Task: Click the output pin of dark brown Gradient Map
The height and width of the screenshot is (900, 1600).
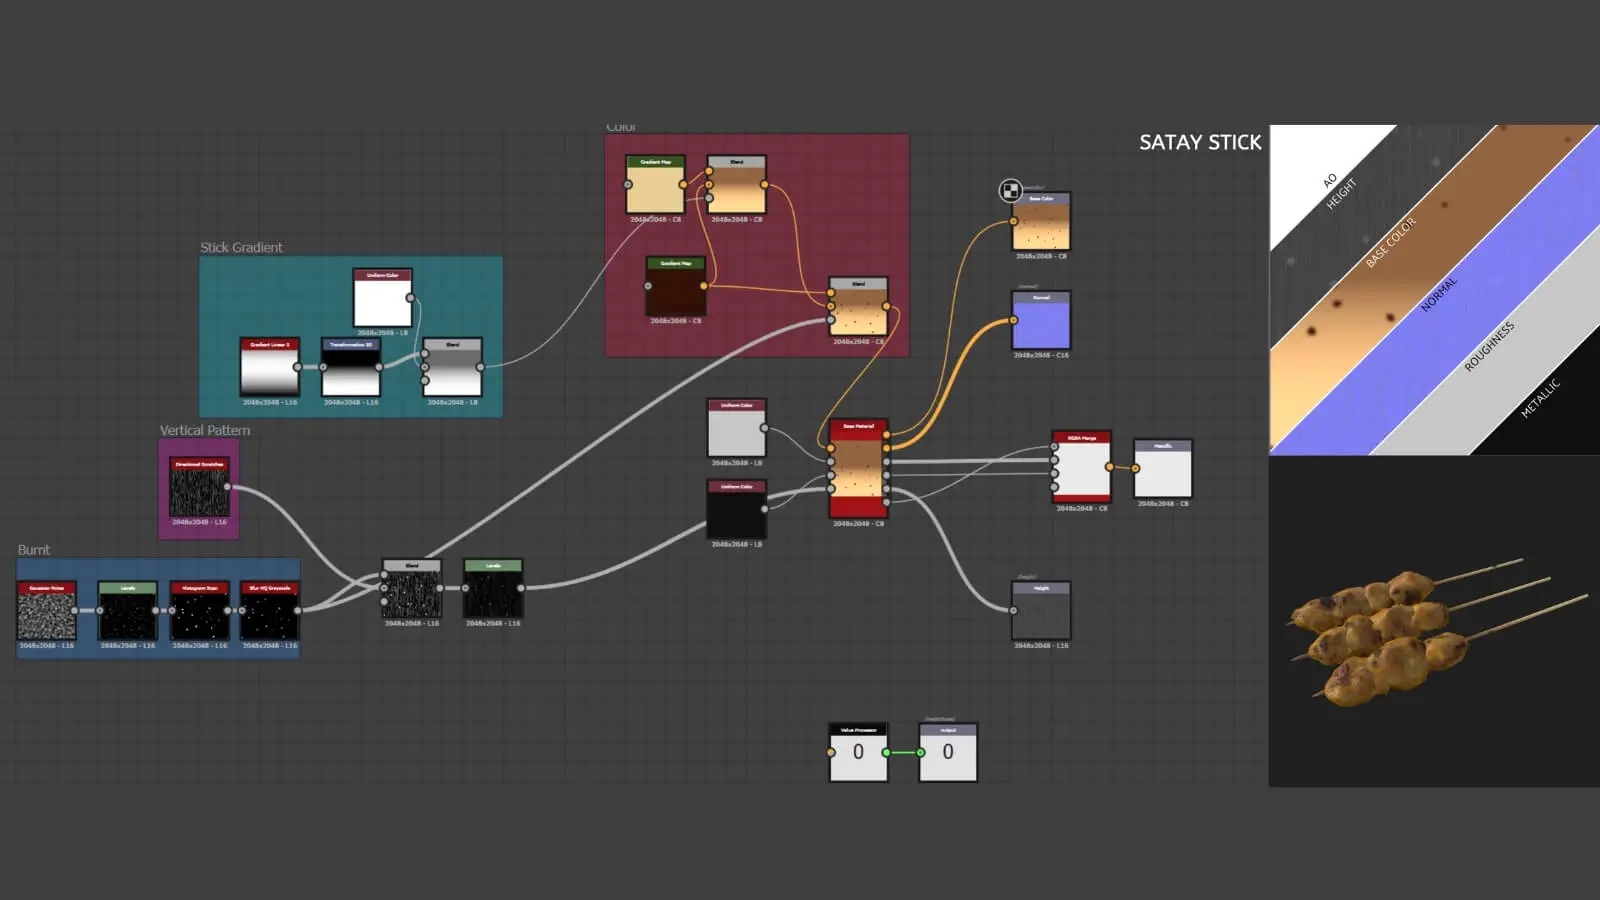Action: click(704, 286)
